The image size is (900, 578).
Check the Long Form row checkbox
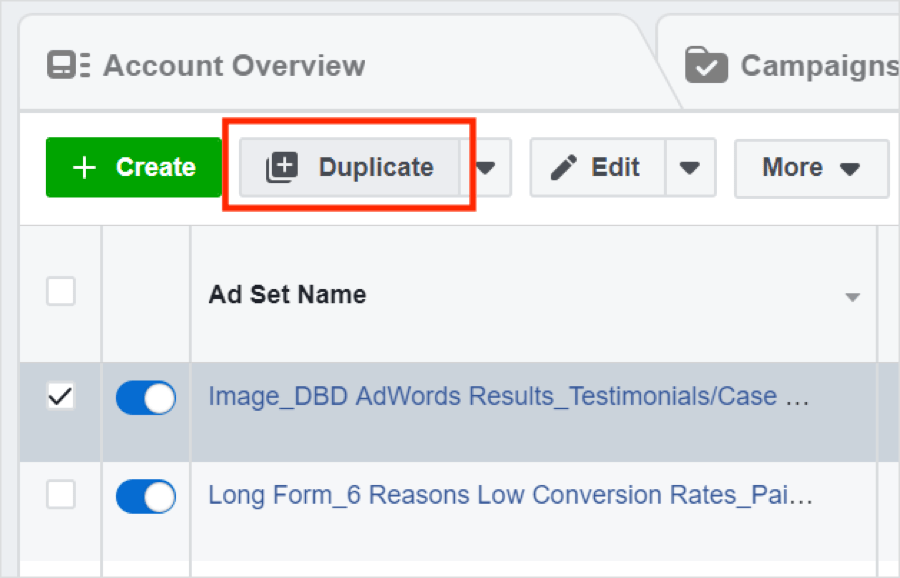(60, 496)
